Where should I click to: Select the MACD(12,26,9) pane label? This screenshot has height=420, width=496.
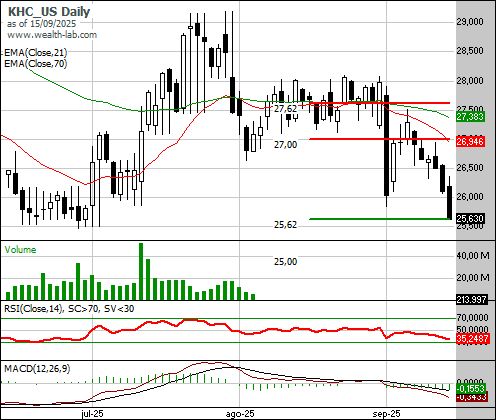tap(37, 369)
